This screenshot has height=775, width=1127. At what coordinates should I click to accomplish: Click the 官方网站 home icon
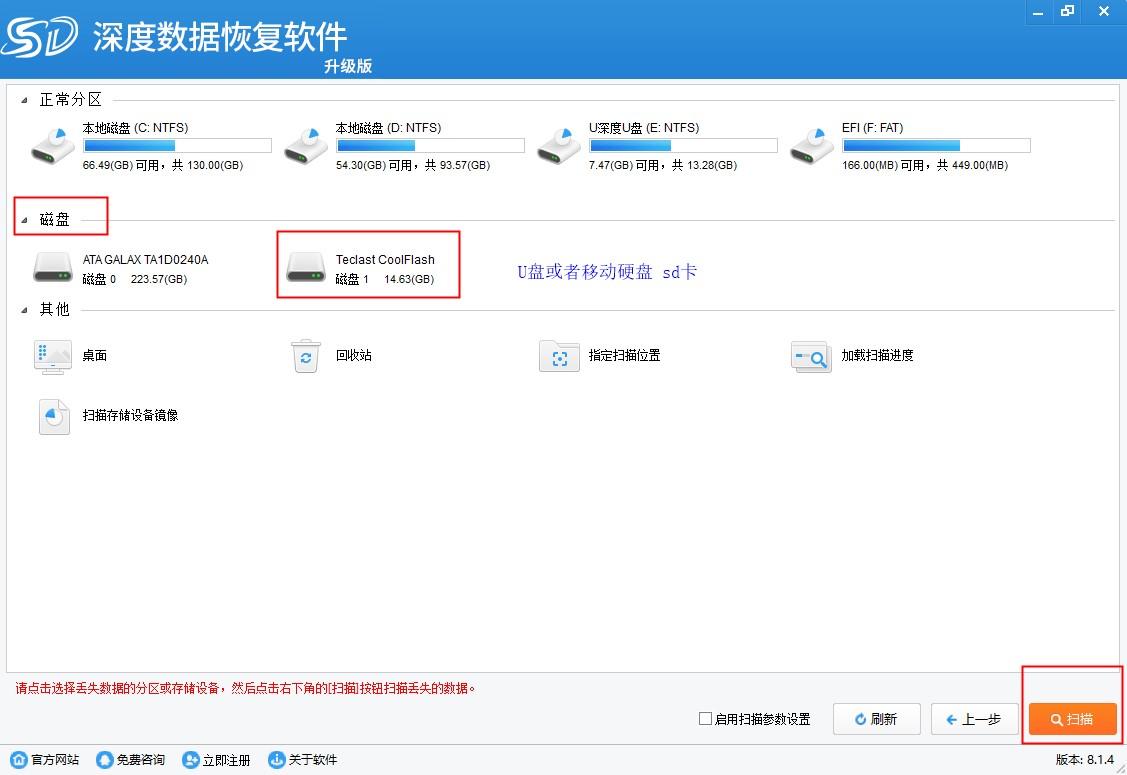click(x=19, y=760)
